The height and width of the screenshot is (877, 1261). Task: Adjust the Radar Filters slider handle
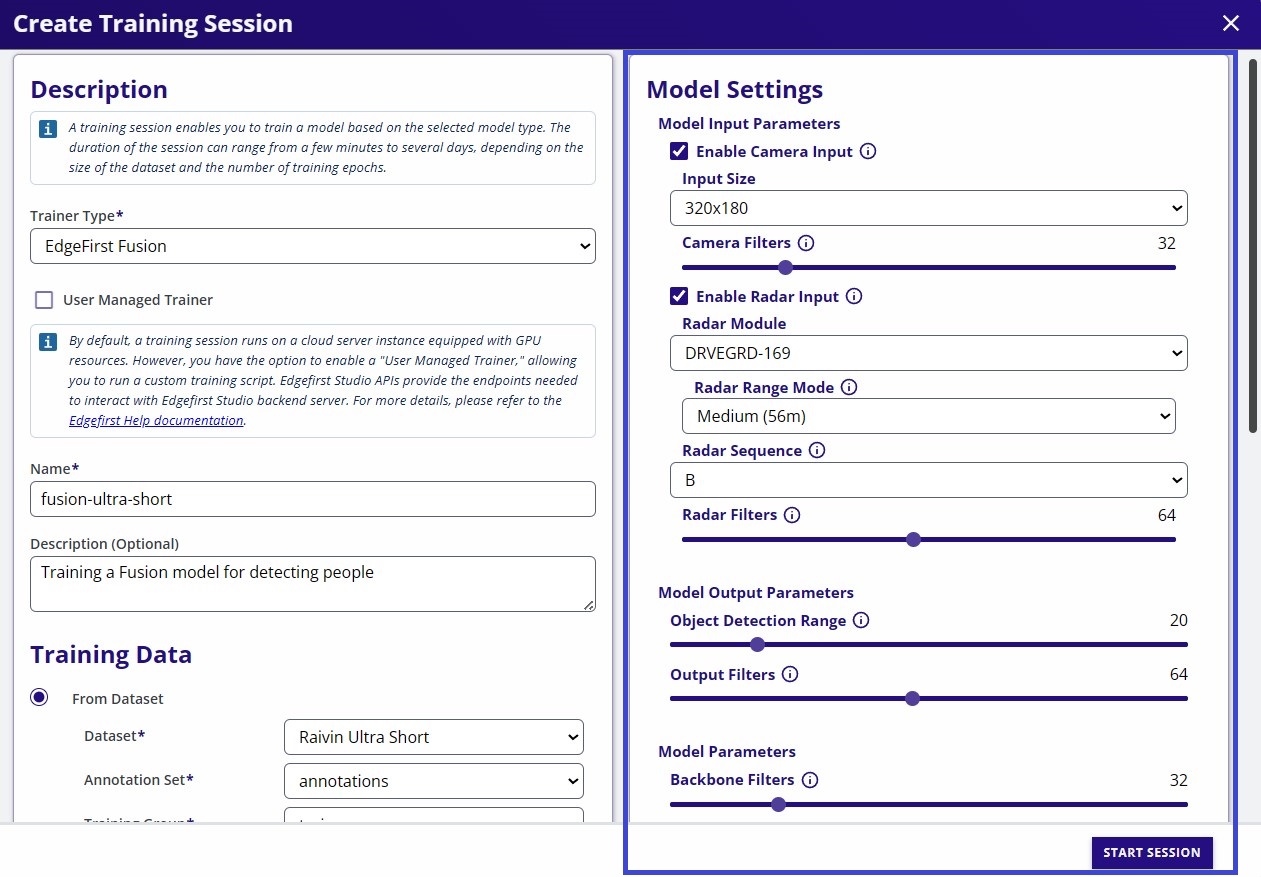coord(913,539)
